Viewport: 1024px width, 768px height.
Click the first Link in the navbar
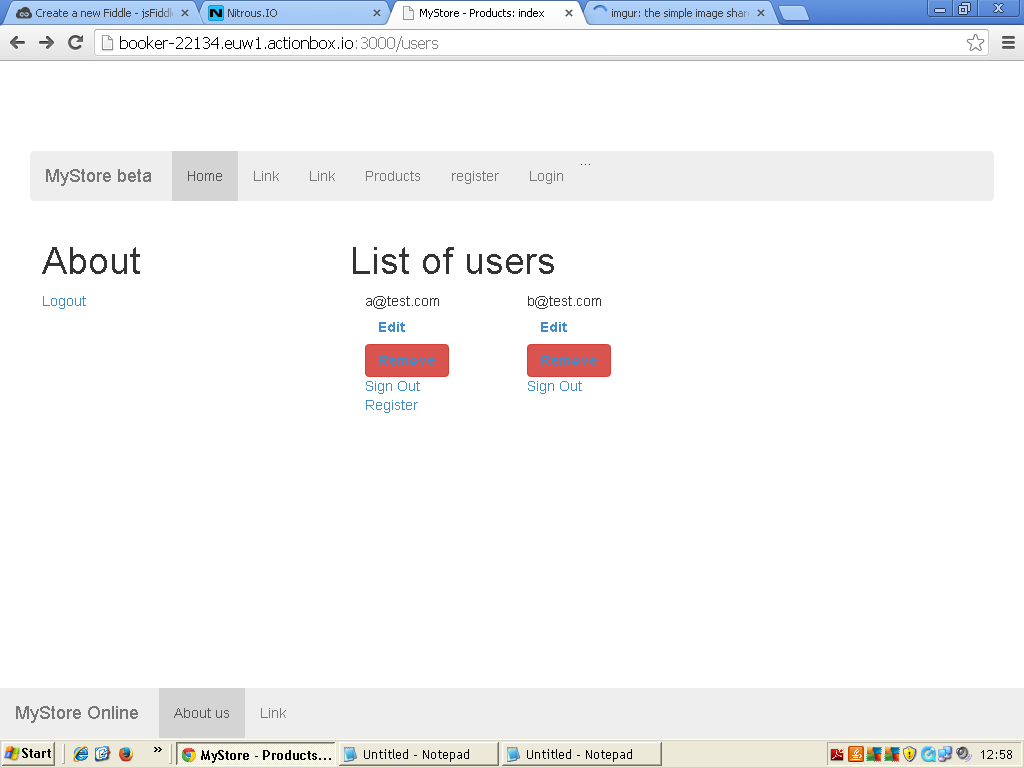(x=266, y=176)
